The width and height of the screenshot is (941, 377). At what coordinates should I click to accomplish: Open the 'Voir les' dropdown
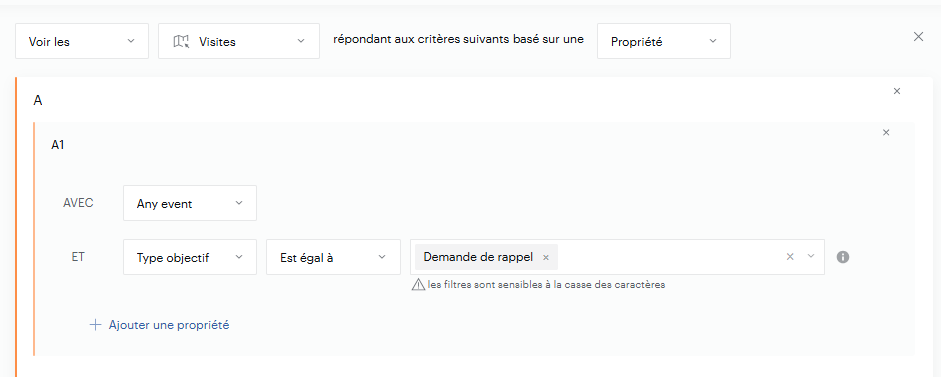point(82,41)
